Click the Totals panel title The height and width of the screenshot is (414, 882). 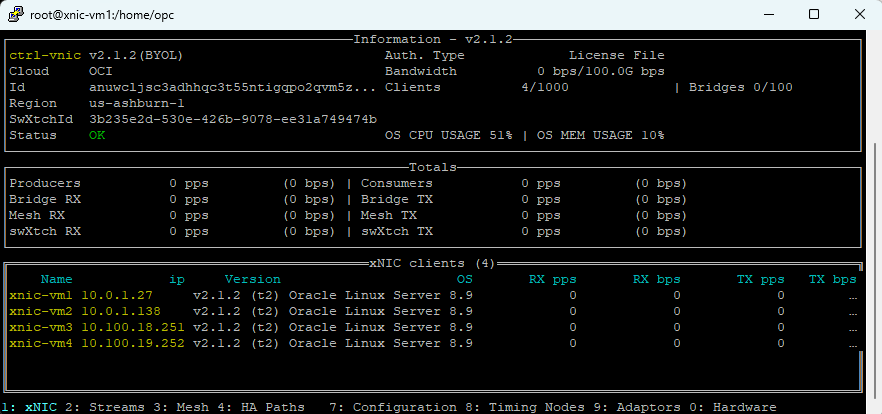pyautogui.click(x=433, y=167)
